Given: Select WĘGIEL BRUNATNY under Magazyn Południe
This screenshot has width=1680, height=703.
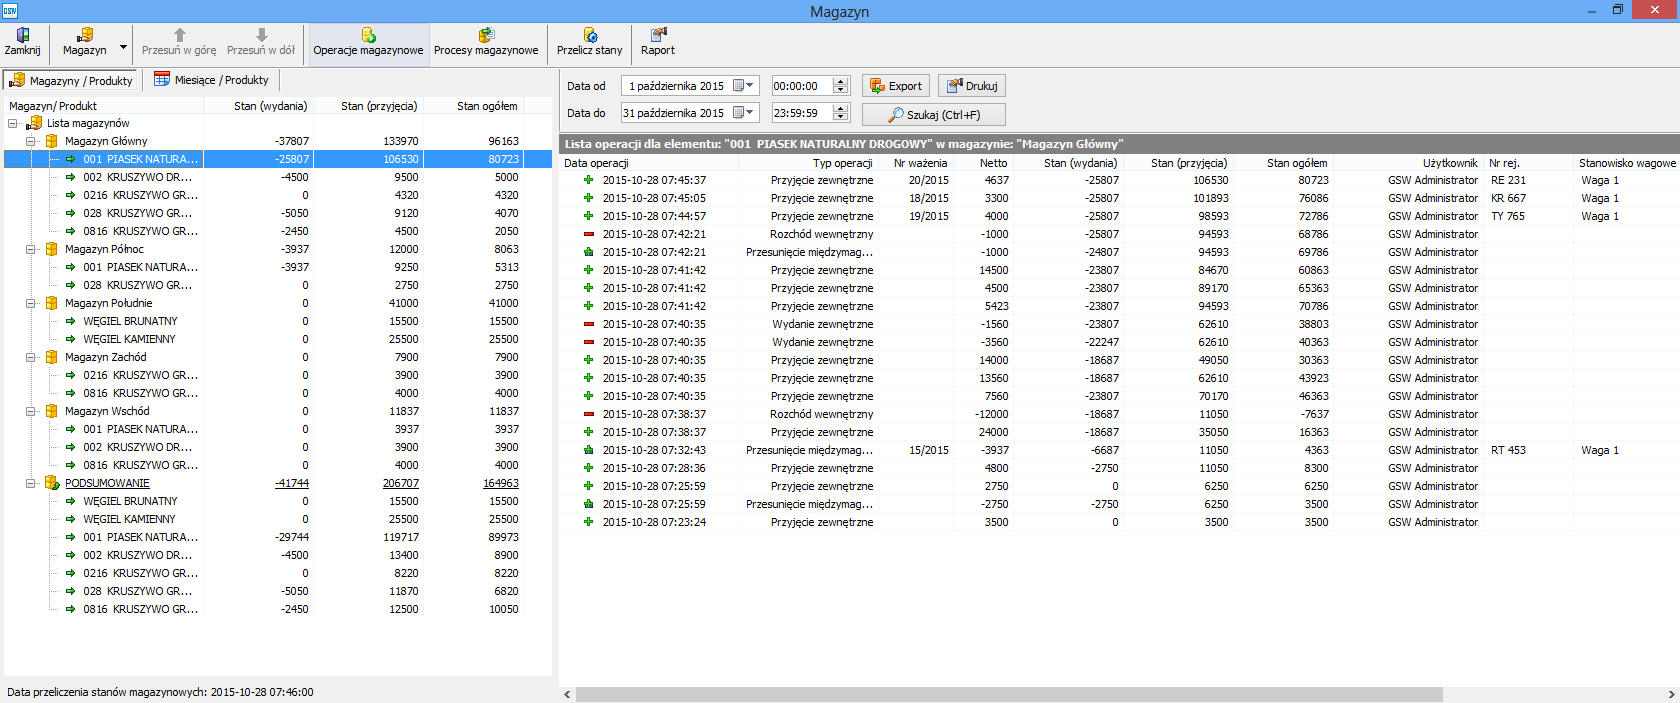Looking at the screenshot, I should click(130, 321).
